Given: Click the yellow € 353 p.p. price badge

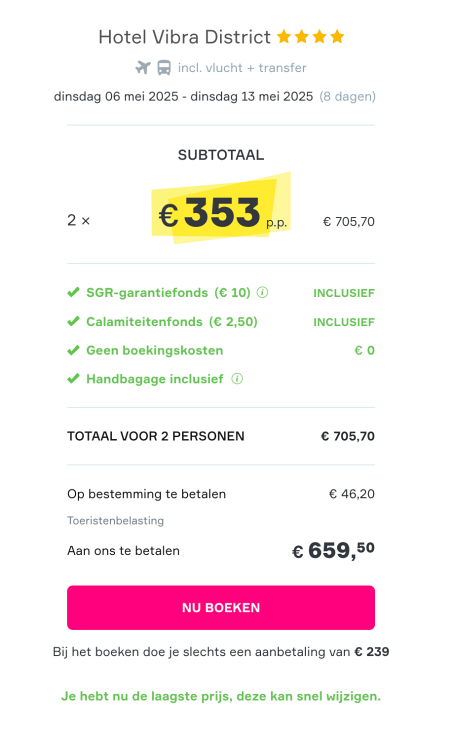Looking at the screenshot, I should tap(221, 209).
